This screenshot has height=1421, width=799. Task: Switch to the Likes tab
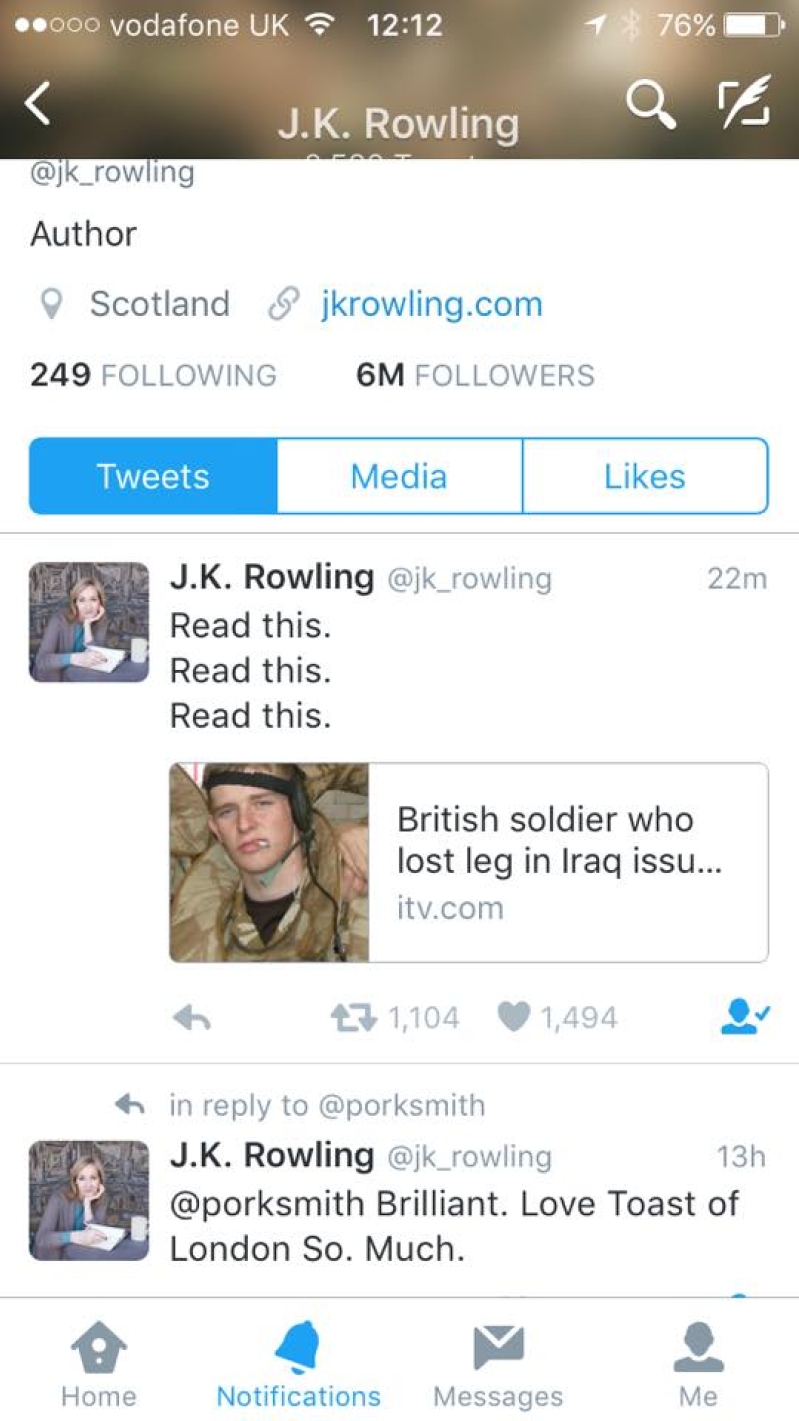pyautogui.click(x=645, y=476)
